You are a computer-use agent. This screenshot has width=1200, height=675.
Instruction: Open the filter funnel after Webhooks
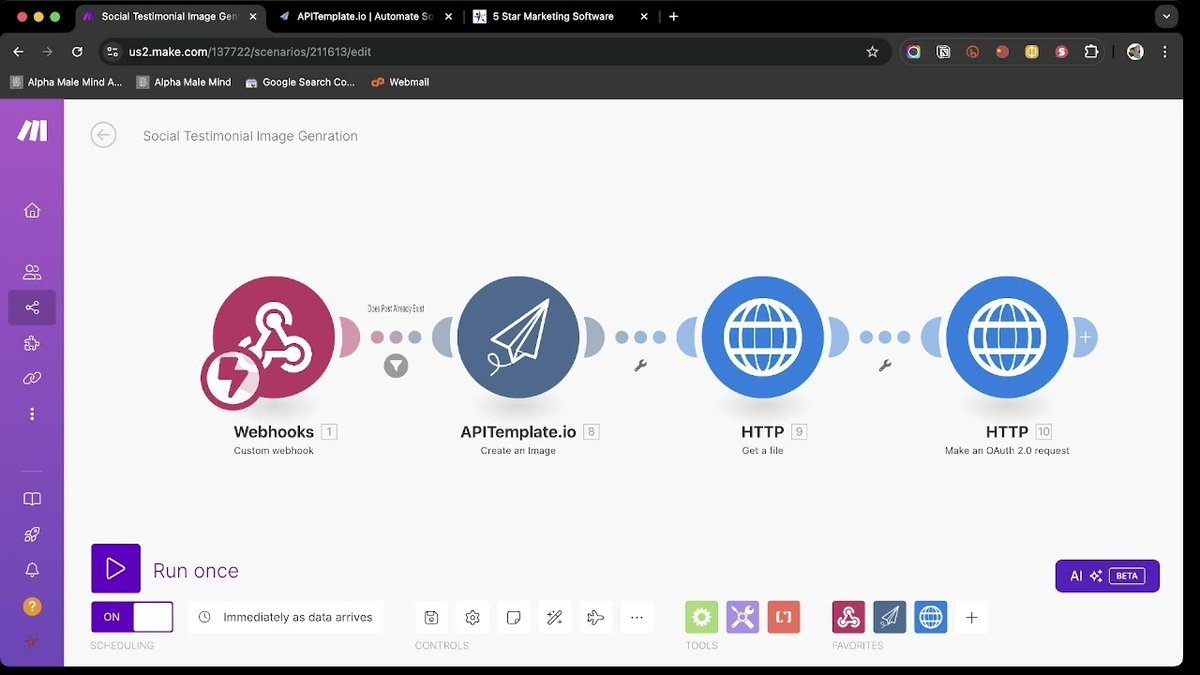pos(396,366)
